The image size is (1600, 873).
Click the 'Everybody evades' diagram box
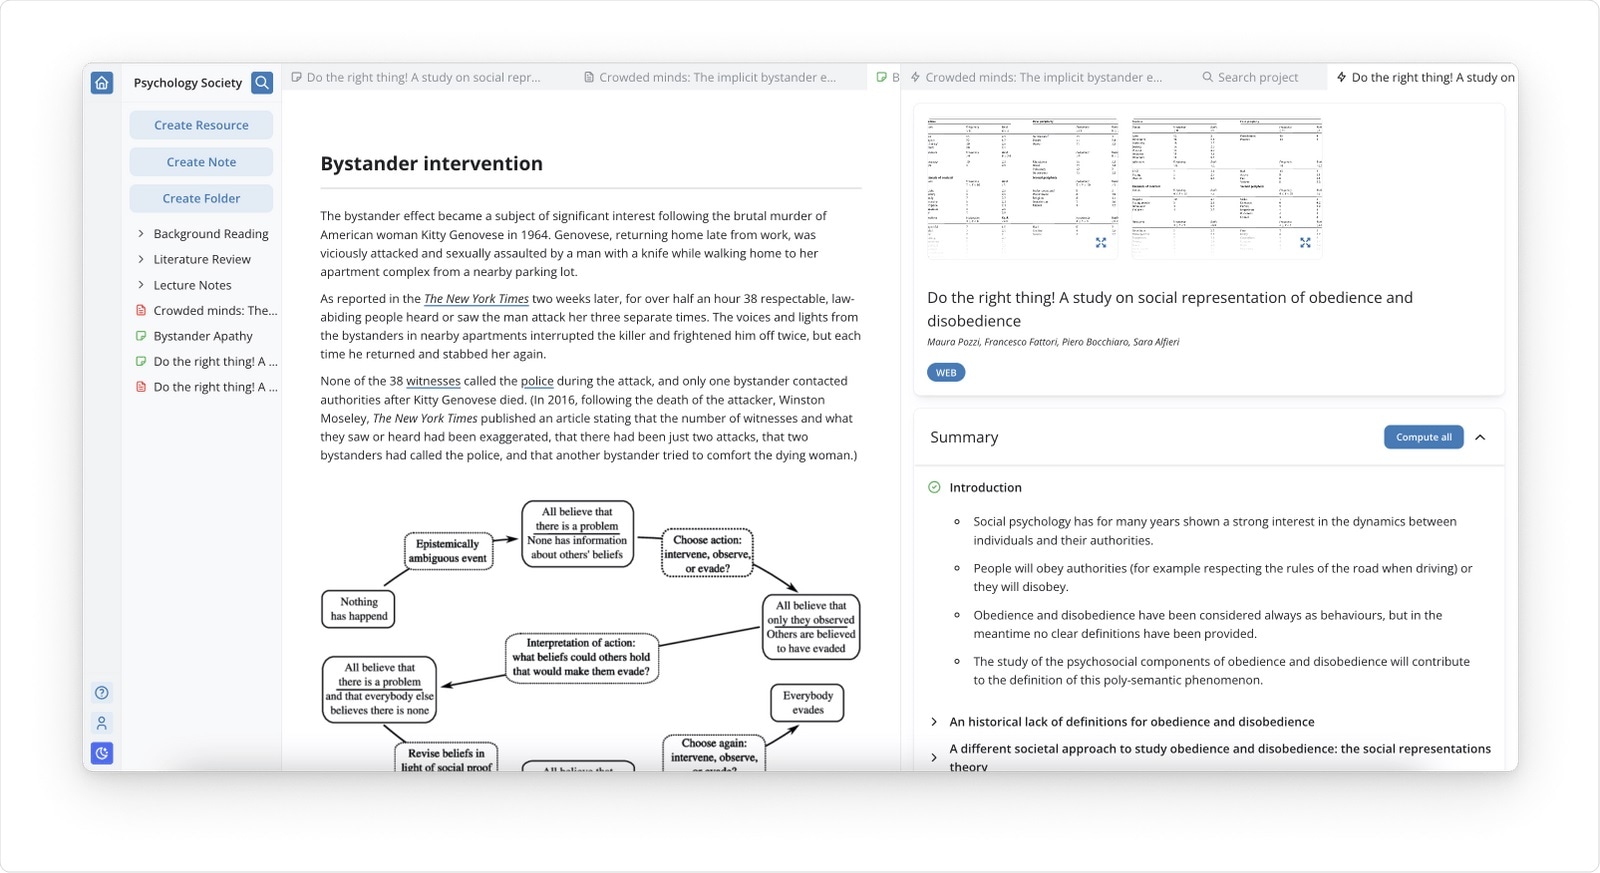[x=808, y=702]
